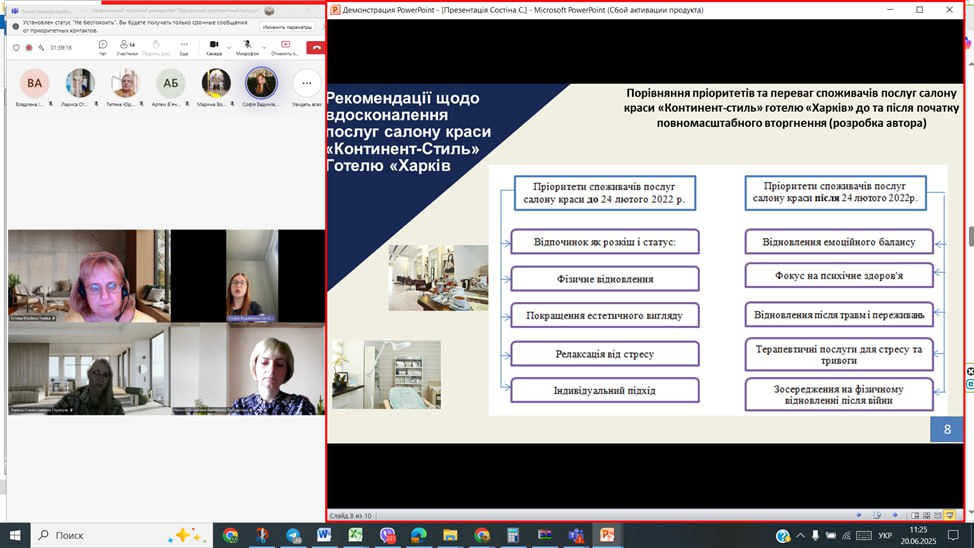The width and height of the screenshot is (974, 548).
Task: Click the recording indicator icon
Action: point(29,47)
